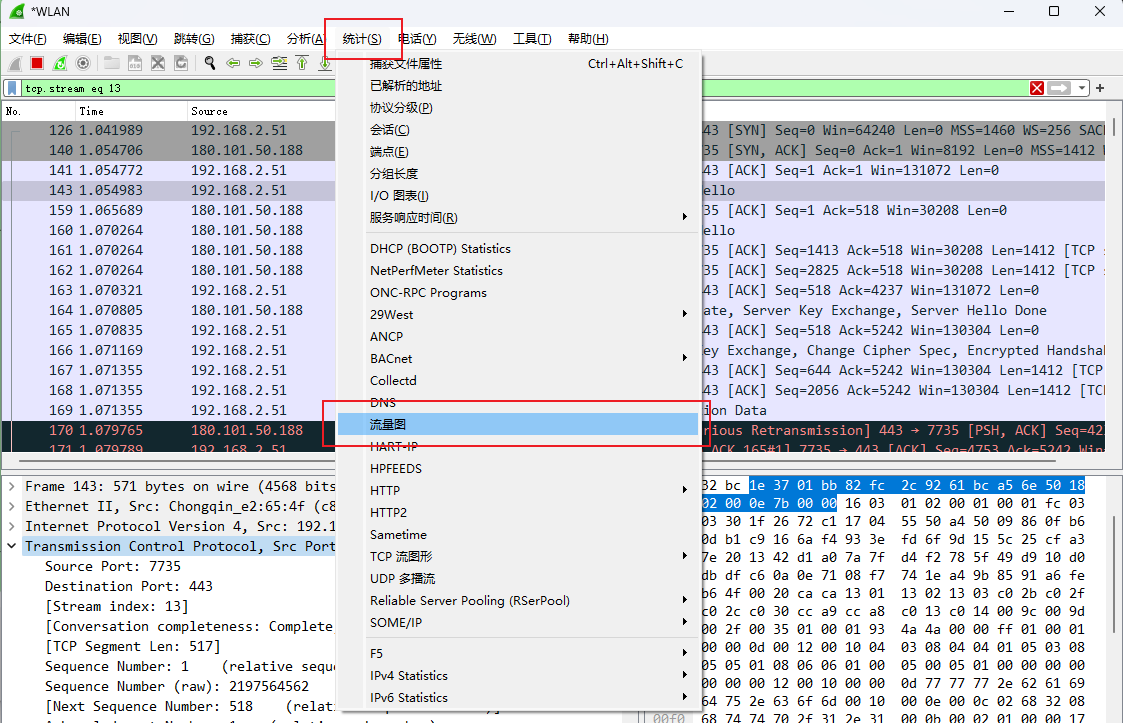Choose 已解析的地址 from the menu
This screenshot has height=723, width=1123.
(519, 86)
